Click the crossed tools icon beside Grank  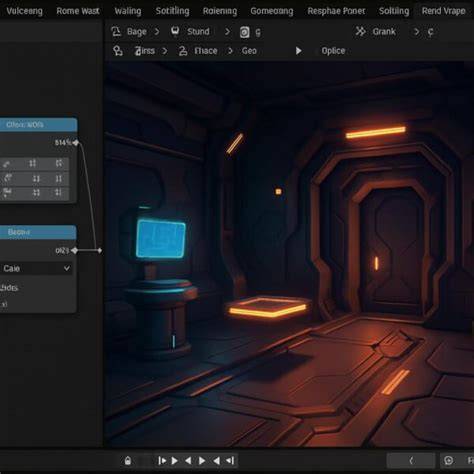(360, 31)
